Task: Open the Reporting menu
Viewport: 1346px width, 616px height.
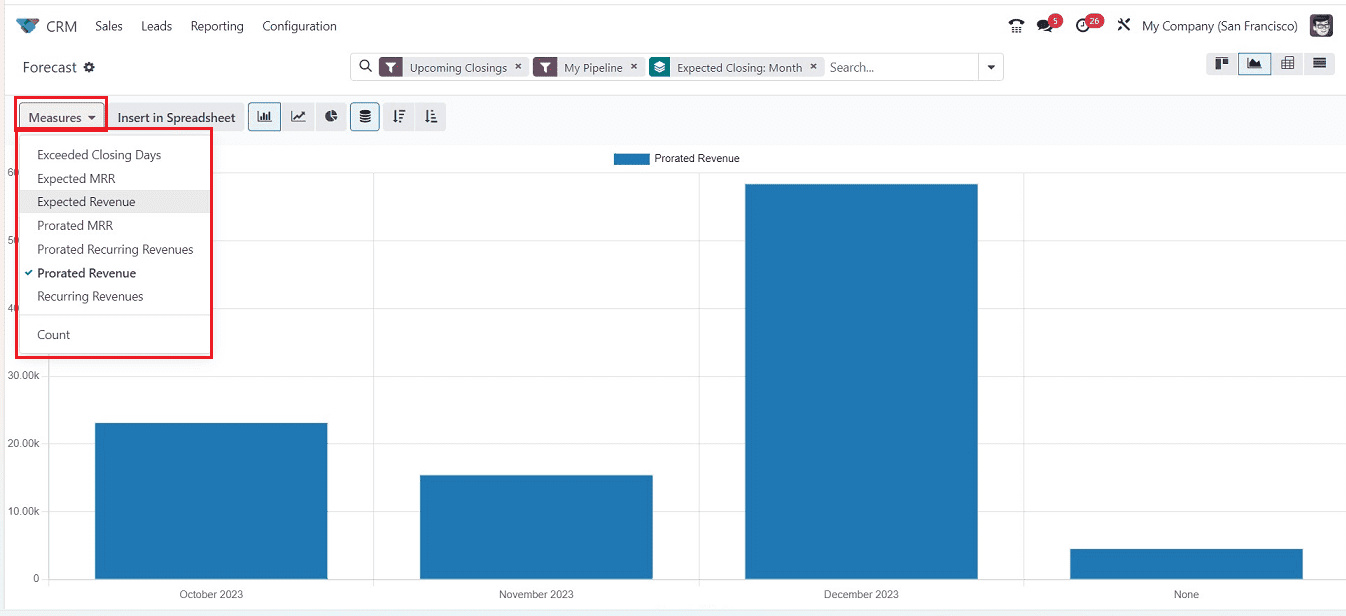Action: click(x=217, y=26)
